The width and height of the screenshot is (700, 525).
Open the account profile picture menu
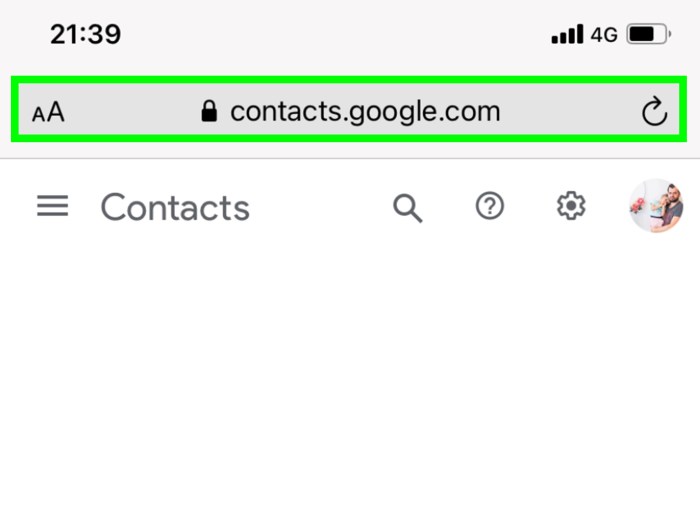[656, 207]
